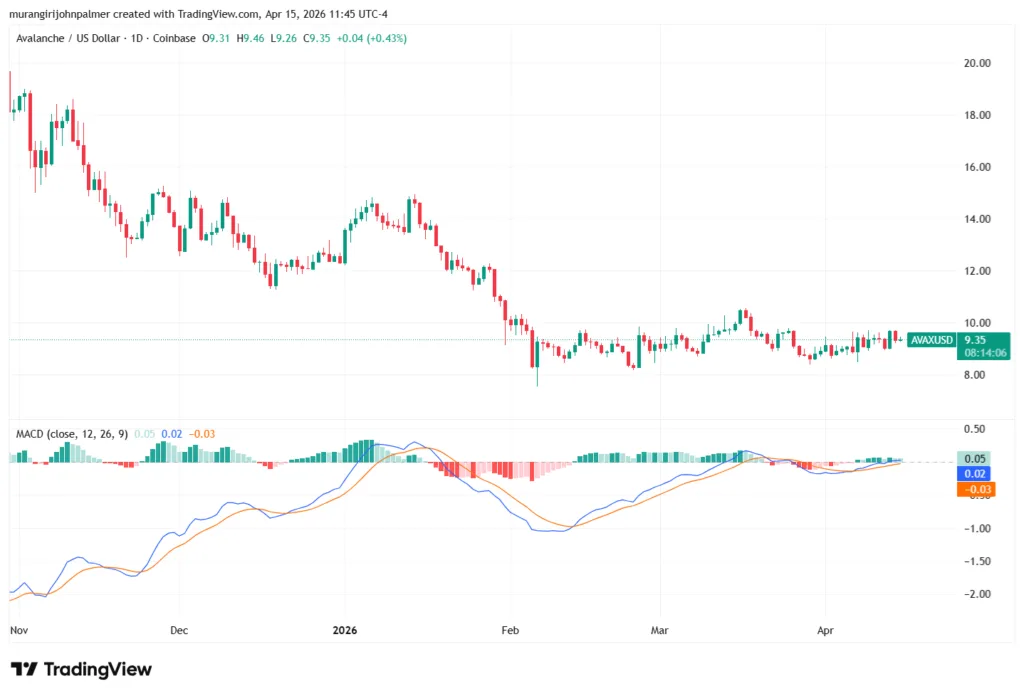Viewport: 1024px width, 696px height.
Task: Select the AVAXUSD price label on price scale
Action: pyautogui.click(x=931, y=340)
